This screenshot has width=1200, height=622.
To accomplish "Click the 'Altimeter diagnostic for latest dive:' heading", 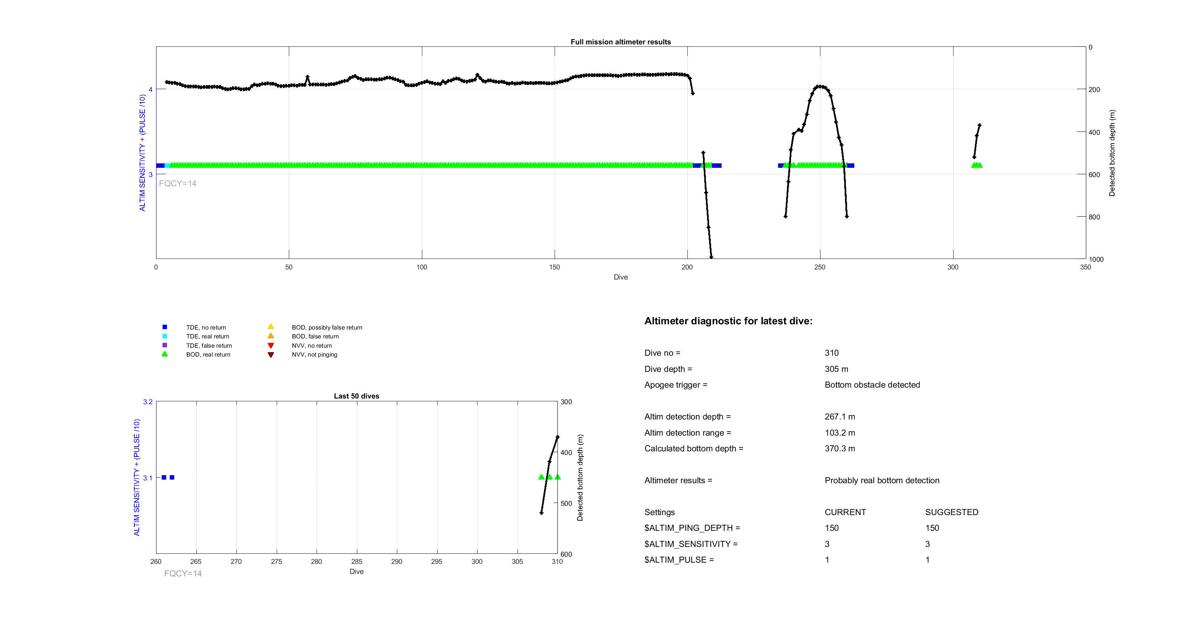I will pyautogui.click(x=728, y=321).
